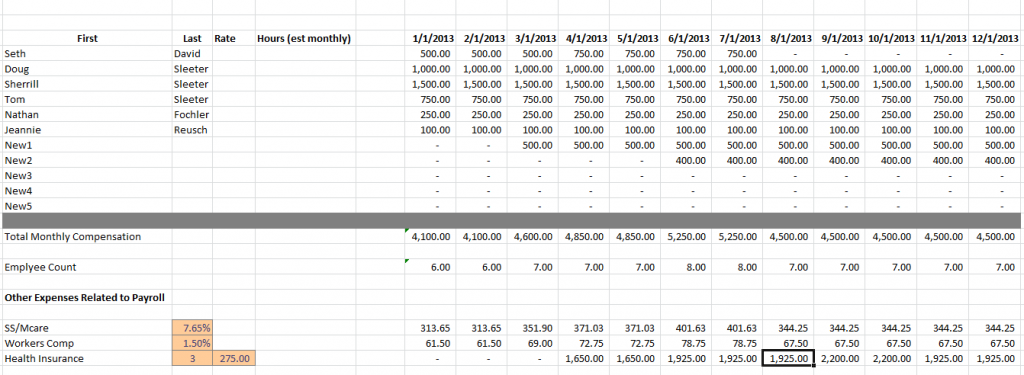The height and width of the screenshot is (375, 1024).
Task: Click the 'New1' placeholder employee cell
Action: pyautogui.click(x=87, y=145)
